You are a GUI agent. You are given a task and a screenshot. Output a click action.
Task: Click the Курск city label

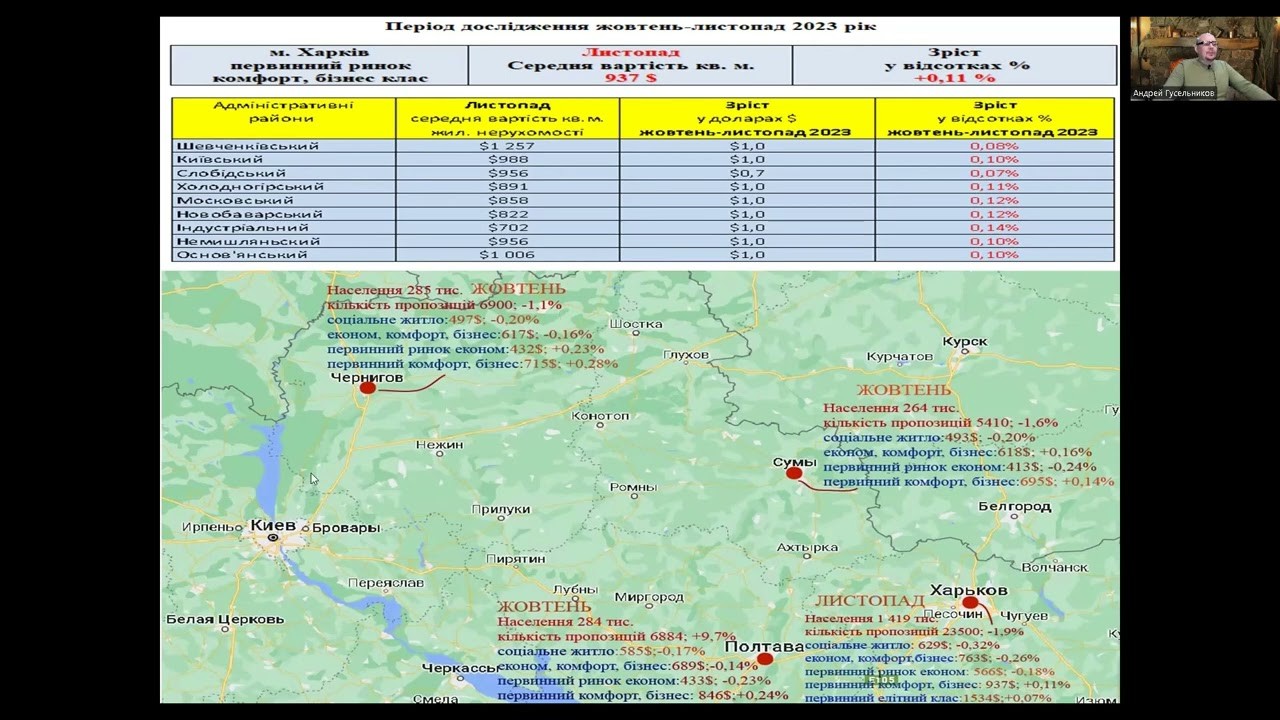point(965,342)
